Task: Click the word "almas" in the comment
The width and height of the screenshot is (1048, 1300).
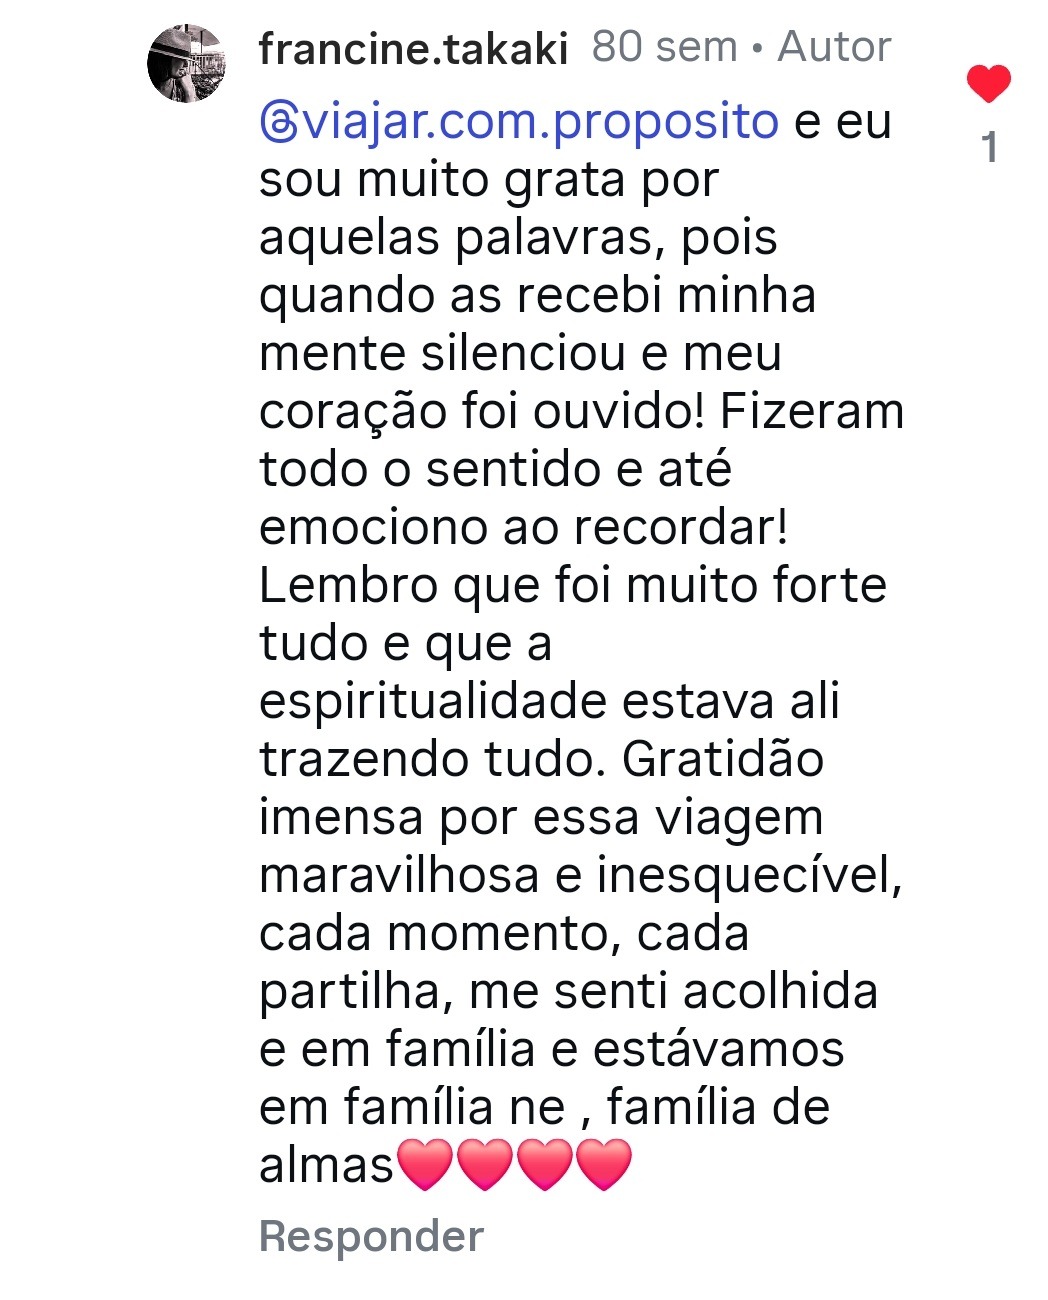Action: pyautogui.click(x=326, y=1165)
